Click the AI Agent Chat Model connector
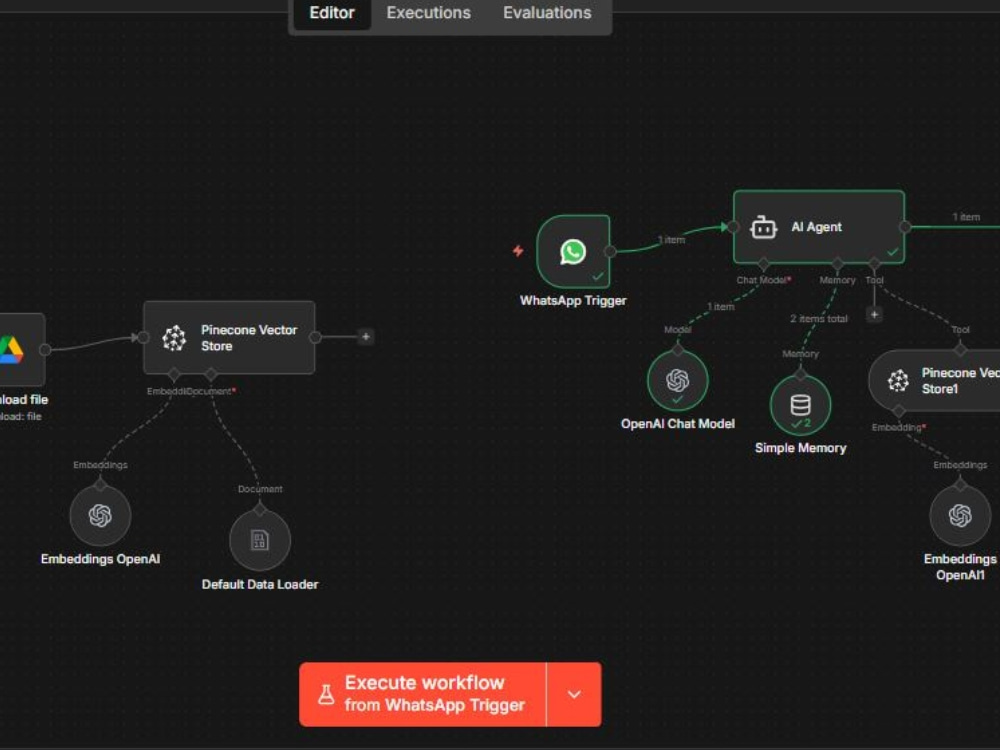The image size is (1000, 750). [x=763, y=264]
